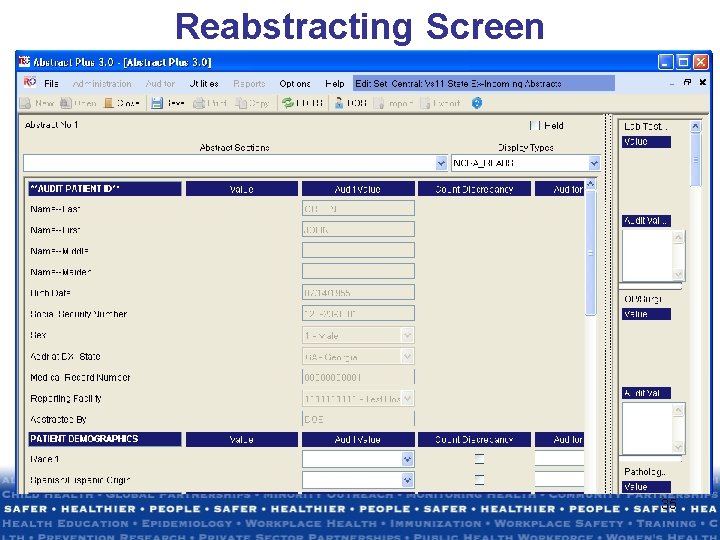Click the AUDIT PATIENT ID section header
The width and height of the screenshot is (720, 540).
[x=105, y=189]
